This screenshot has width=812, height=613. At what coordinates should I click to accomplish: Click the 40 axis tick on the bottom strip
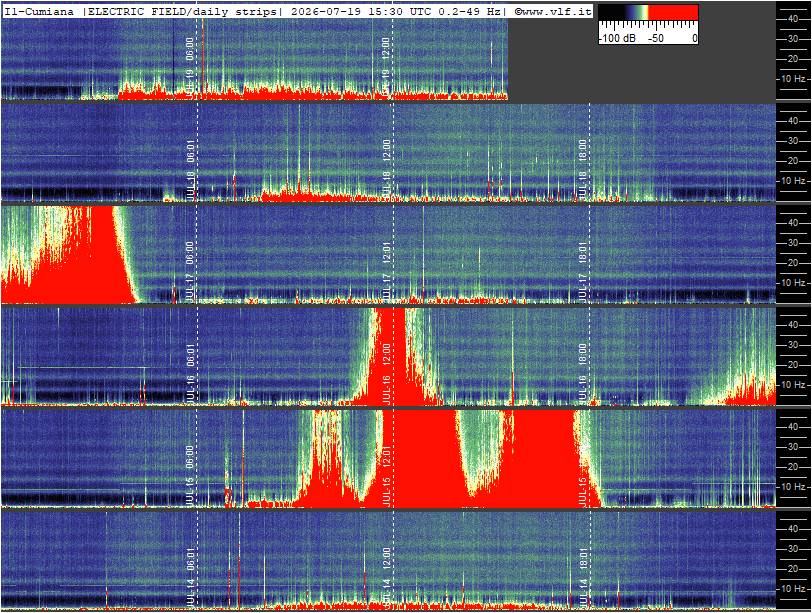(x=792, y=529)
